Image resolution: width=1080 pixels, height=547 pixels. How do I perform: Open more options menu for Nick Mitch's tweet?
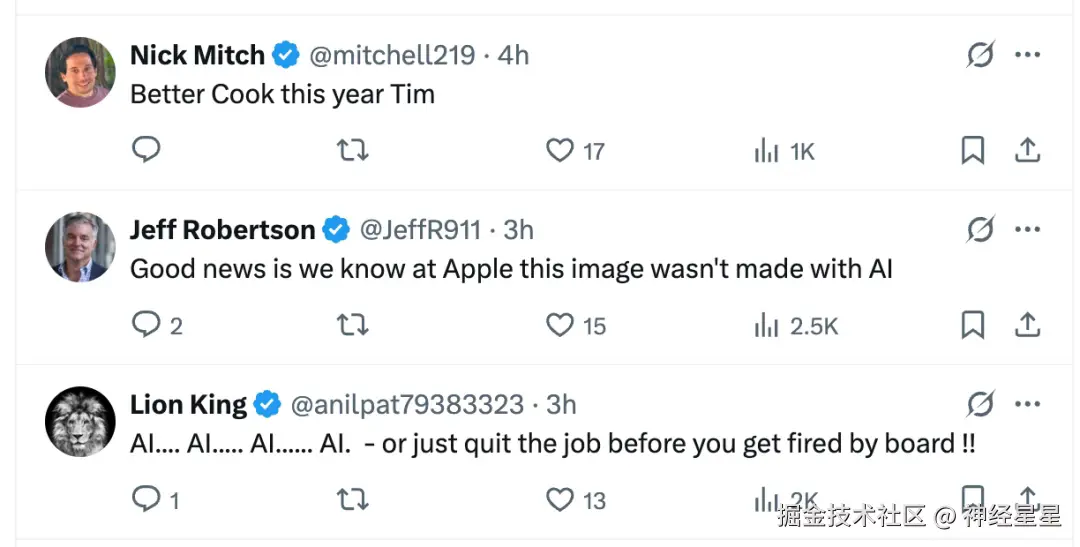pos(1028,55)
